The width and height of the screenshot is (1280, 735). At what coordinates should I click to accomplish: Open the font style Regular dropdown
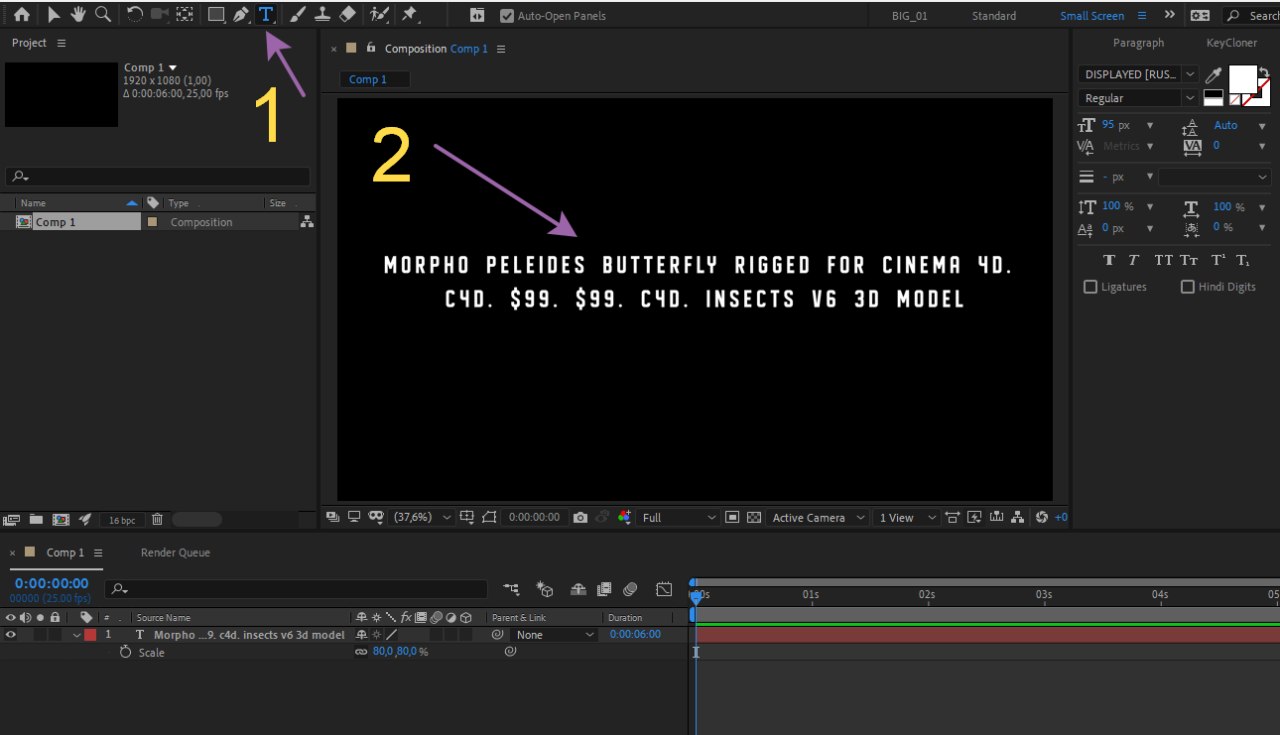(1138, 98)
